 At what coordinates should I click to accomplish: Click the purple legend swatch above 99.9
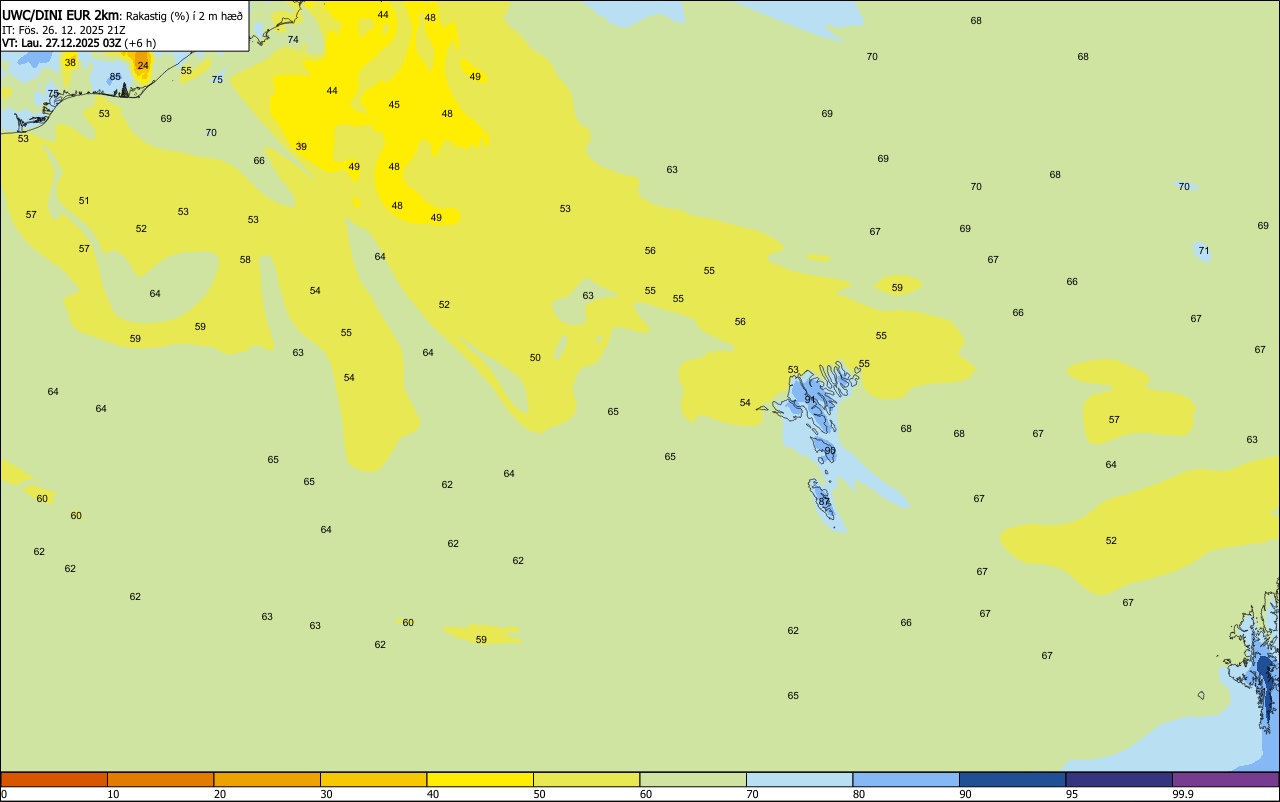point(1225,779)
